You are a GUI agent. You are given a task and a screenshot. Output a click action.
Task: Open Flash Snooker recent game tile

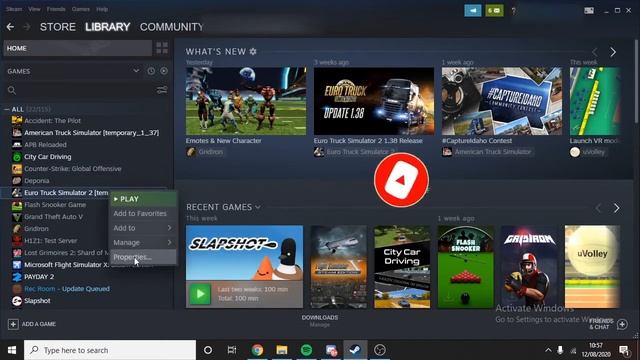pyautogui.click(x=466, y=267)
